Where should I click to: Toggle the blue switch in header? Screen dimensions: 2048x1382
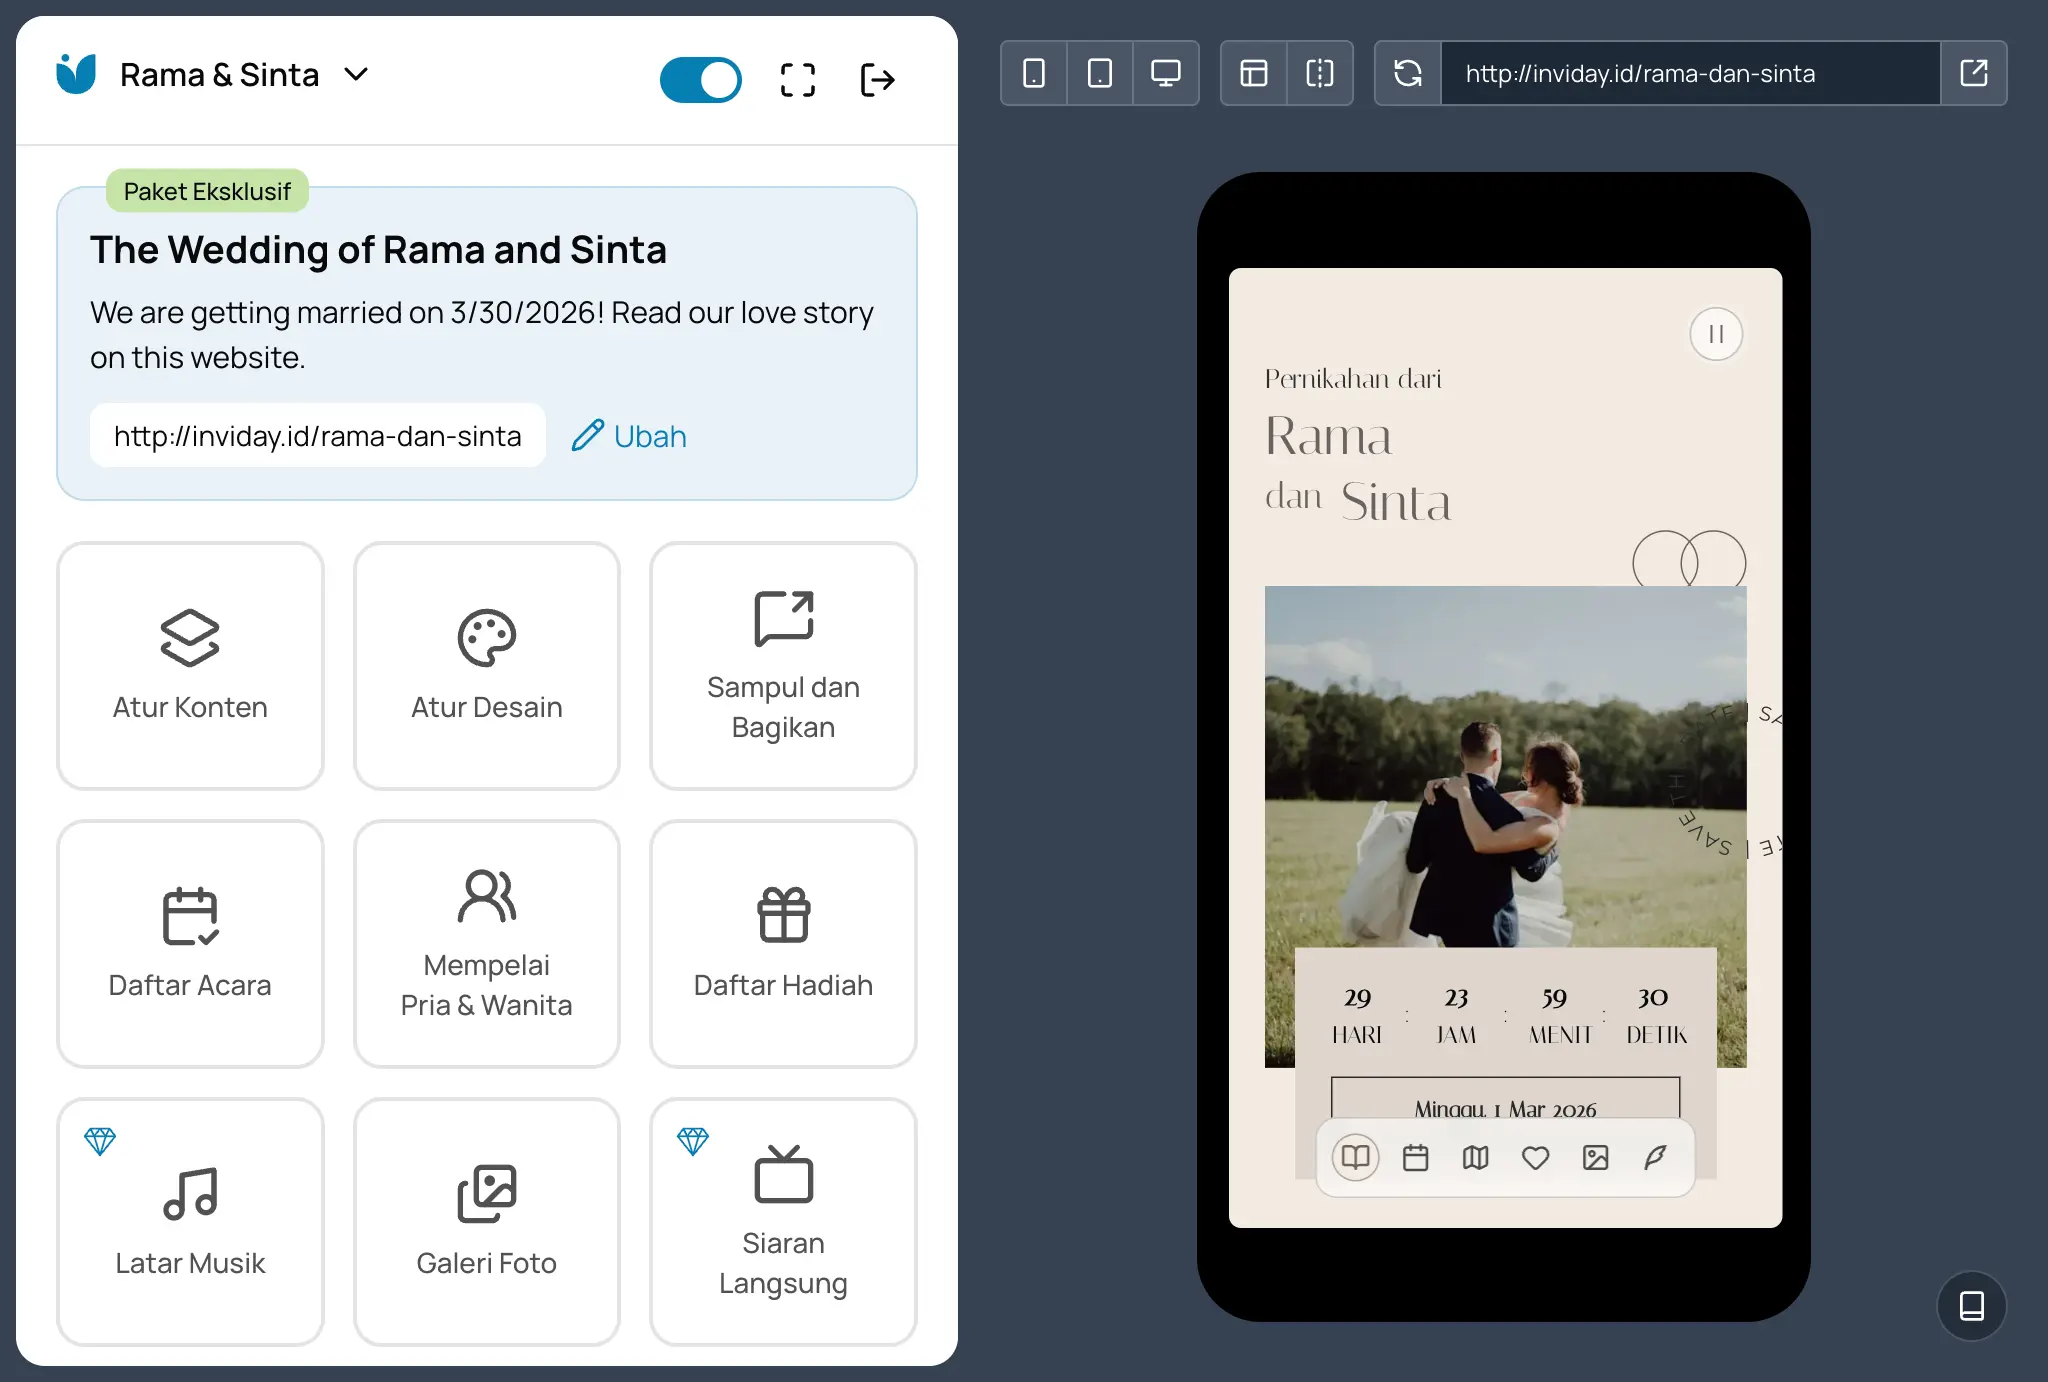(x=700, y=79)
